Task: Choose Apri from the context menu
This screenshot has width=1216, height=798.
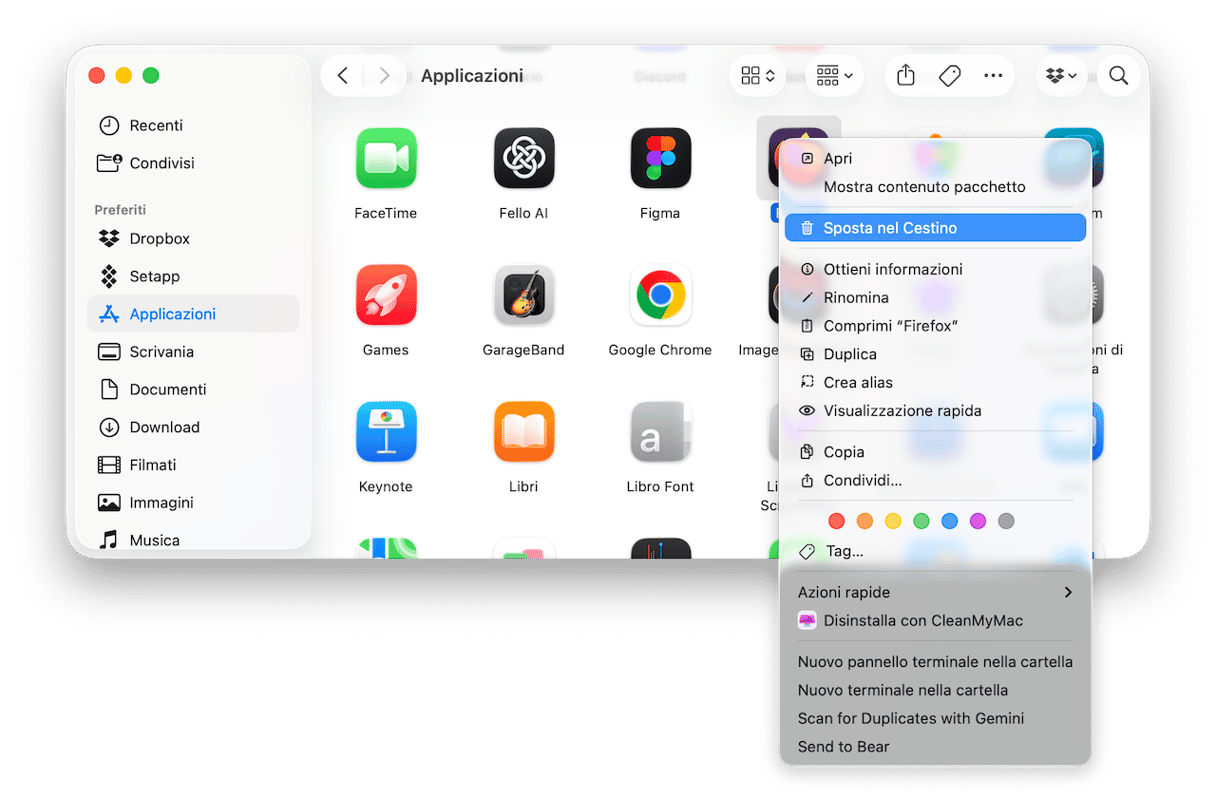Action: point(935,158)
